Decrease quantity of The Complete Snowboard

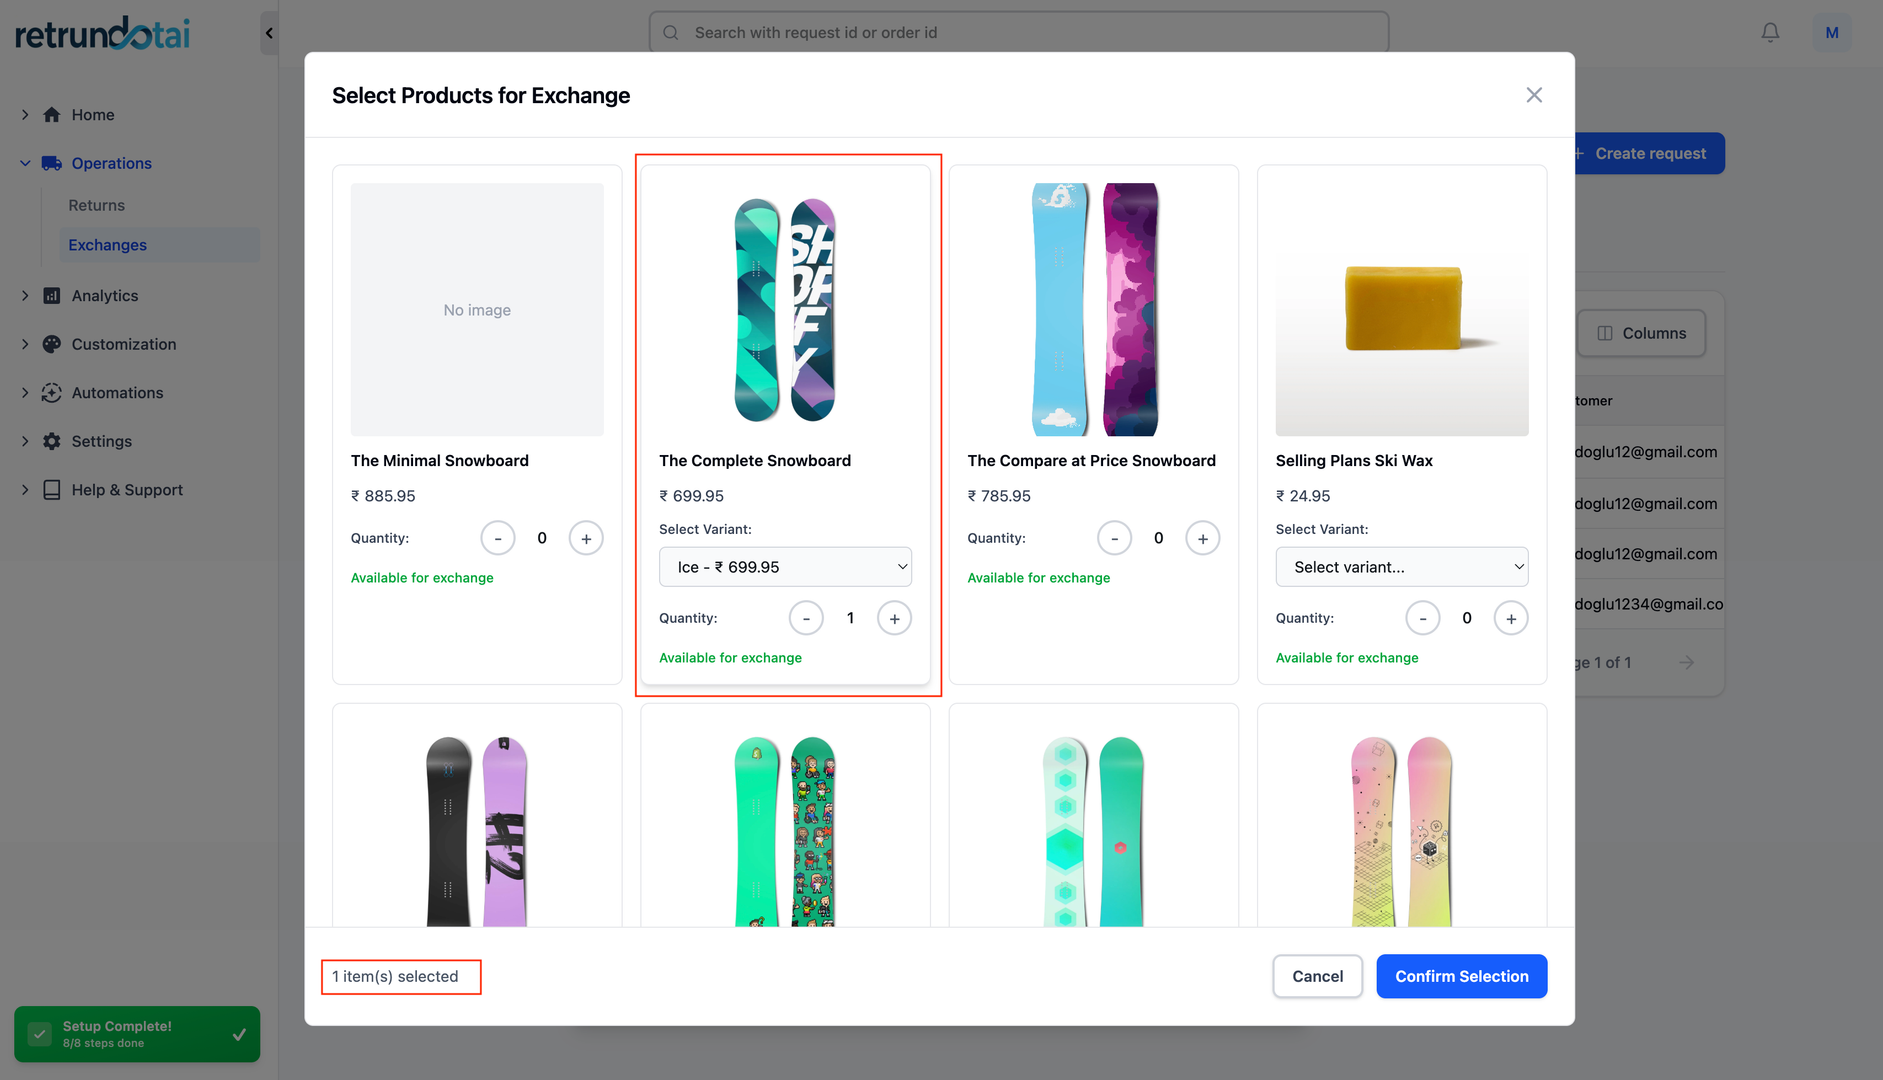(x=806, y=618)
